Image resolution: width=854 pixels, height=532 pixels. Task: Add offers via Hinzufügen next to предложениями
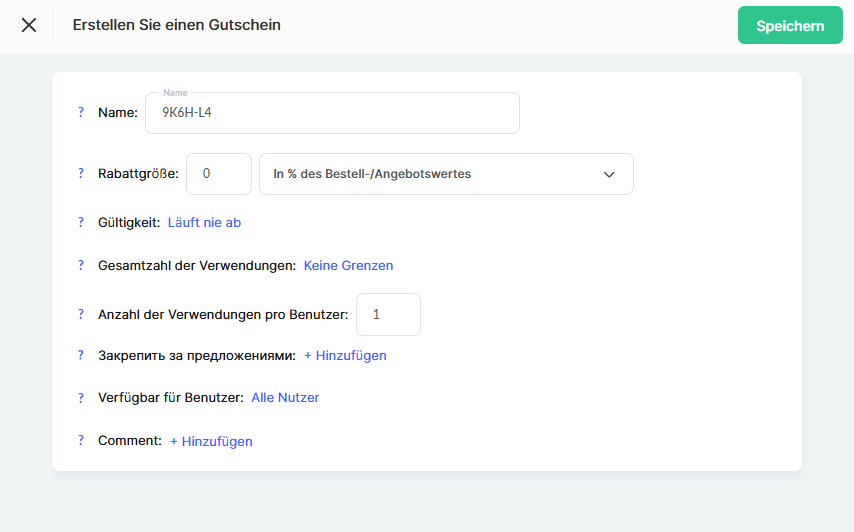pyautogui.click(x=345, y=355)
